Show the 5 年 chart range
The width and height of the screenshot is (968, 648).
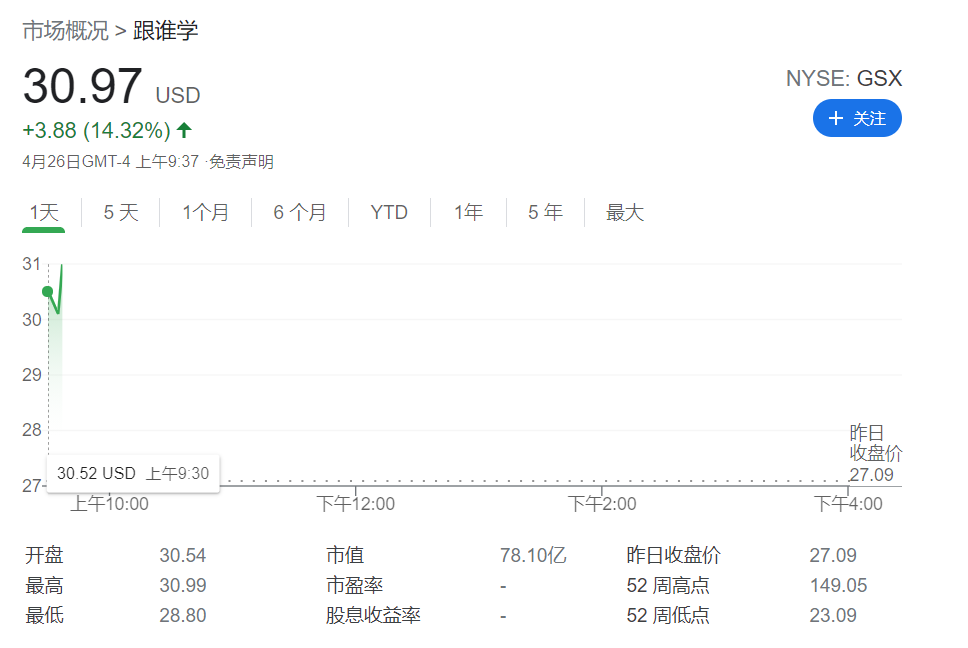pos(545,213)
